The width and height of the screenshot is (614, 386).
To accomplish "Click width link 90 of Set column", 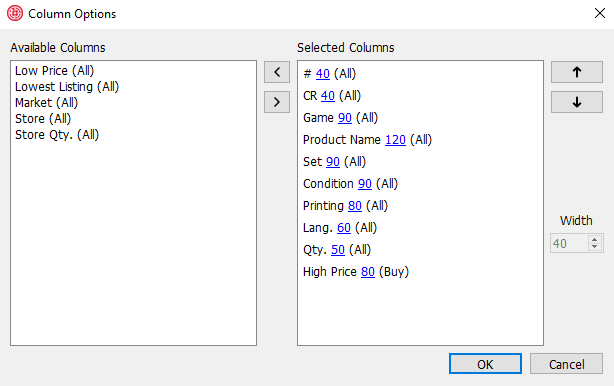I will tap(333, 162).
